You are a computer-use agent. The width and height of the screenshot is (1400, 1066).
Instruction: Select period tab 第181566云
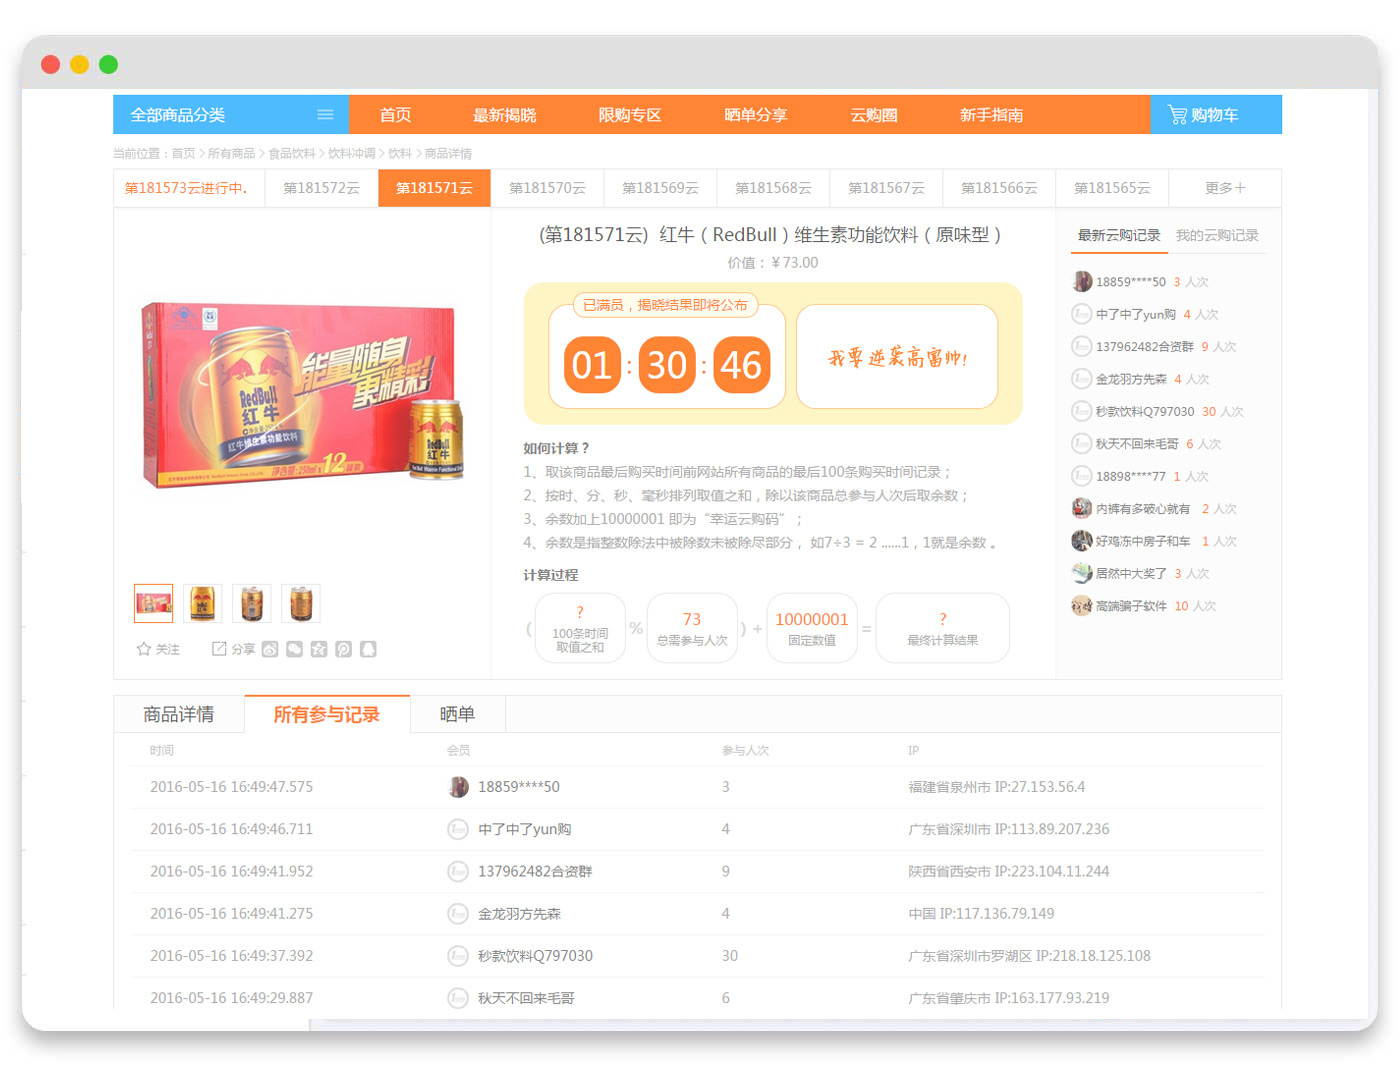pos(999,188)
